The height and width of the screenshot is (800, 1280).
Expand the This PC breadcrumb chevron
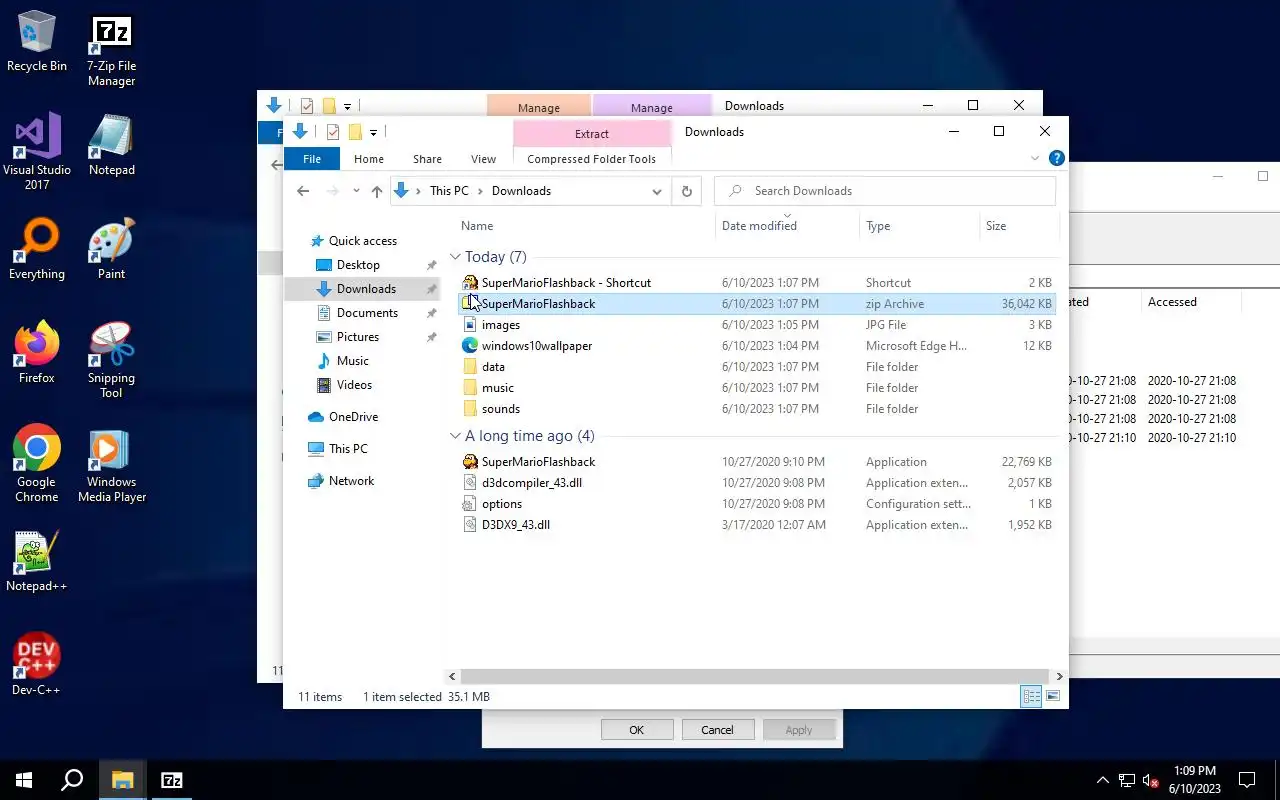coord(480,191)
